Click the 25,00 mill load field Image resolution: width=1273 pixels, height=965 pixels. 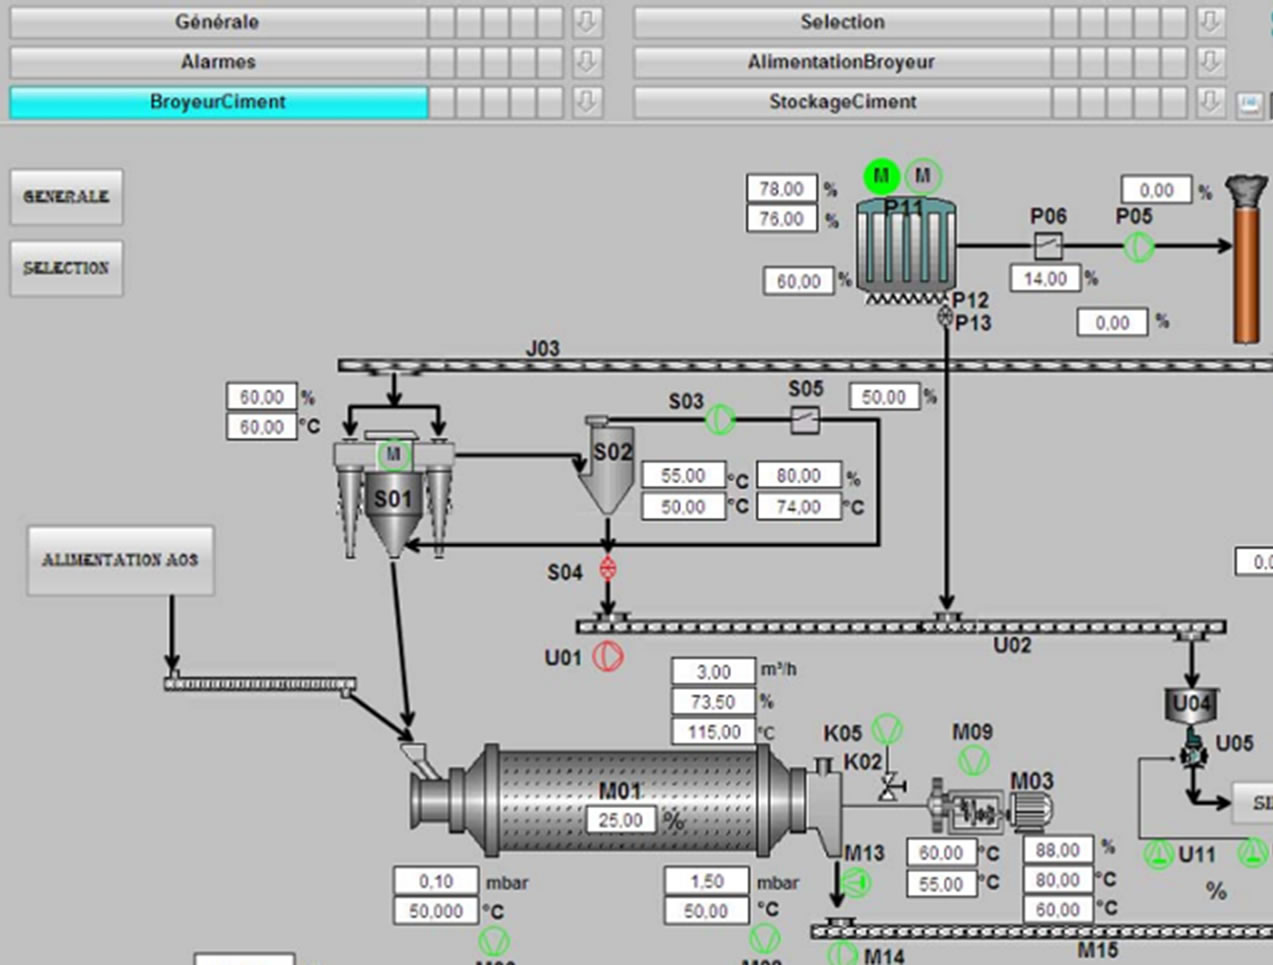tap(620, 820)
